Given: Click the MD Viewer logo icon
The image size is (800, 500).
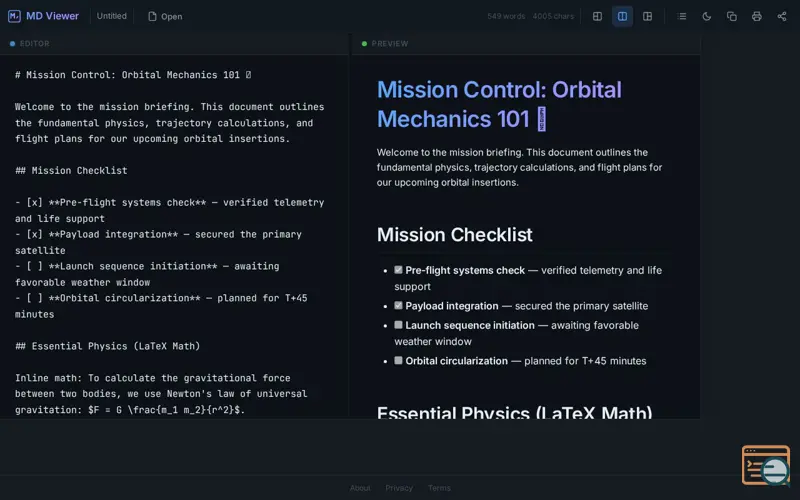Looking at the screenshot, I should [14, 16].
